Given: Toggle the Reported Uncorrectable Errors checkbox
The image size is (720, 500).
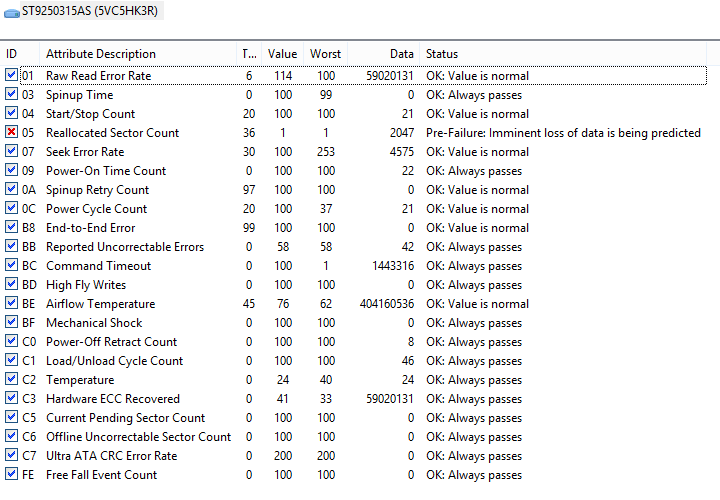Looking at the screenshot, I should point(11,246).
